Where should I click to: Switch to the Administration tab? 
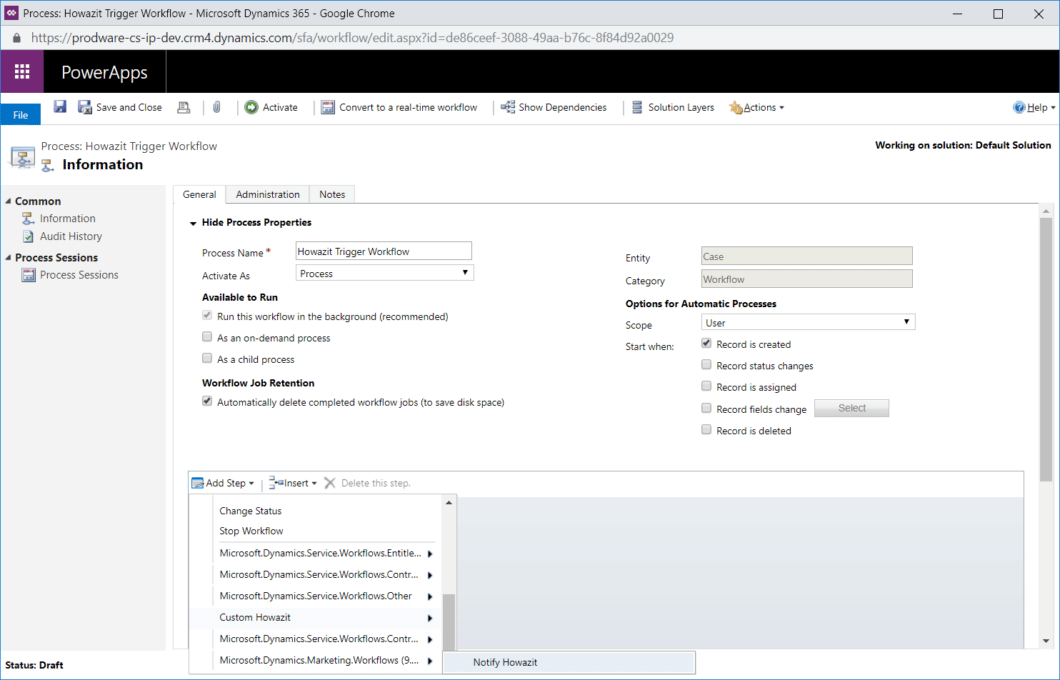pos(268,194)
